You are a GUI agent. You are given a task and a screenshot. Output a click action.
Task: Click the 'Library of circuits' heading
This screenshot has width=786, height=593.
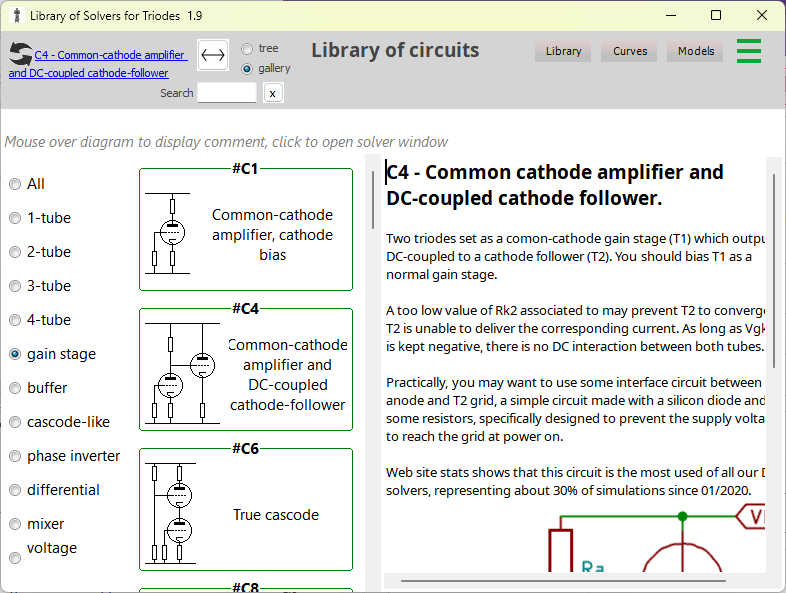tap(395, 51)
